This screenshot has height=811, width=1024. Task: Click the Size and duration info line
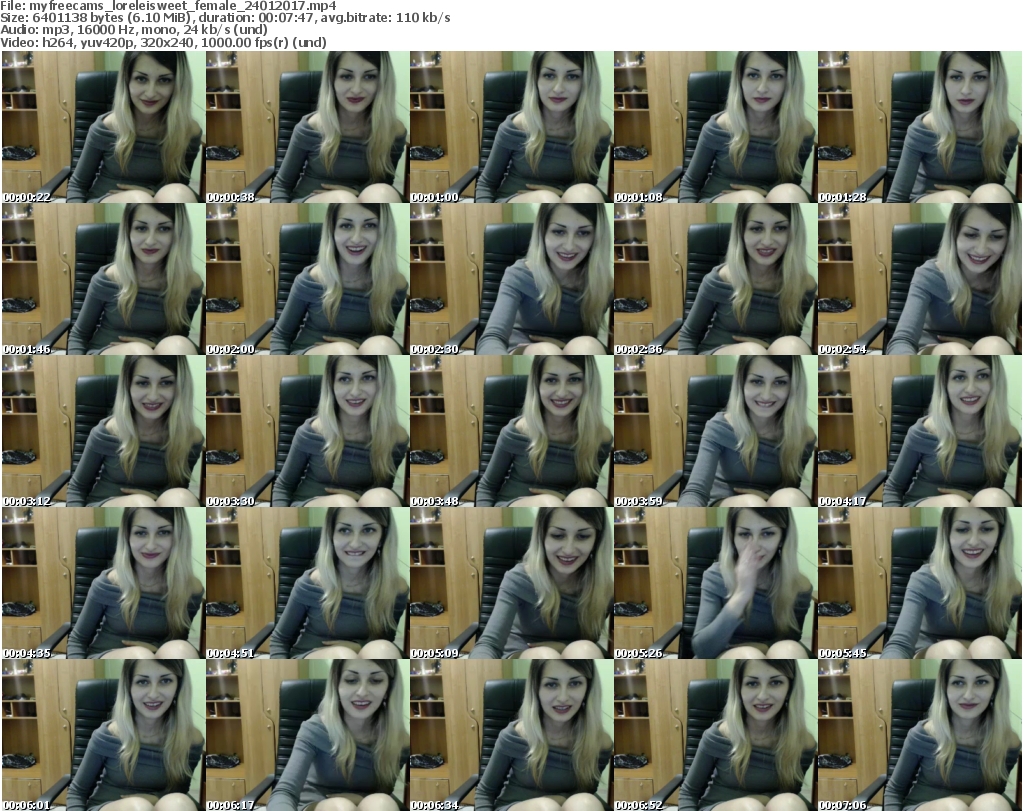(x=225, y=18)
